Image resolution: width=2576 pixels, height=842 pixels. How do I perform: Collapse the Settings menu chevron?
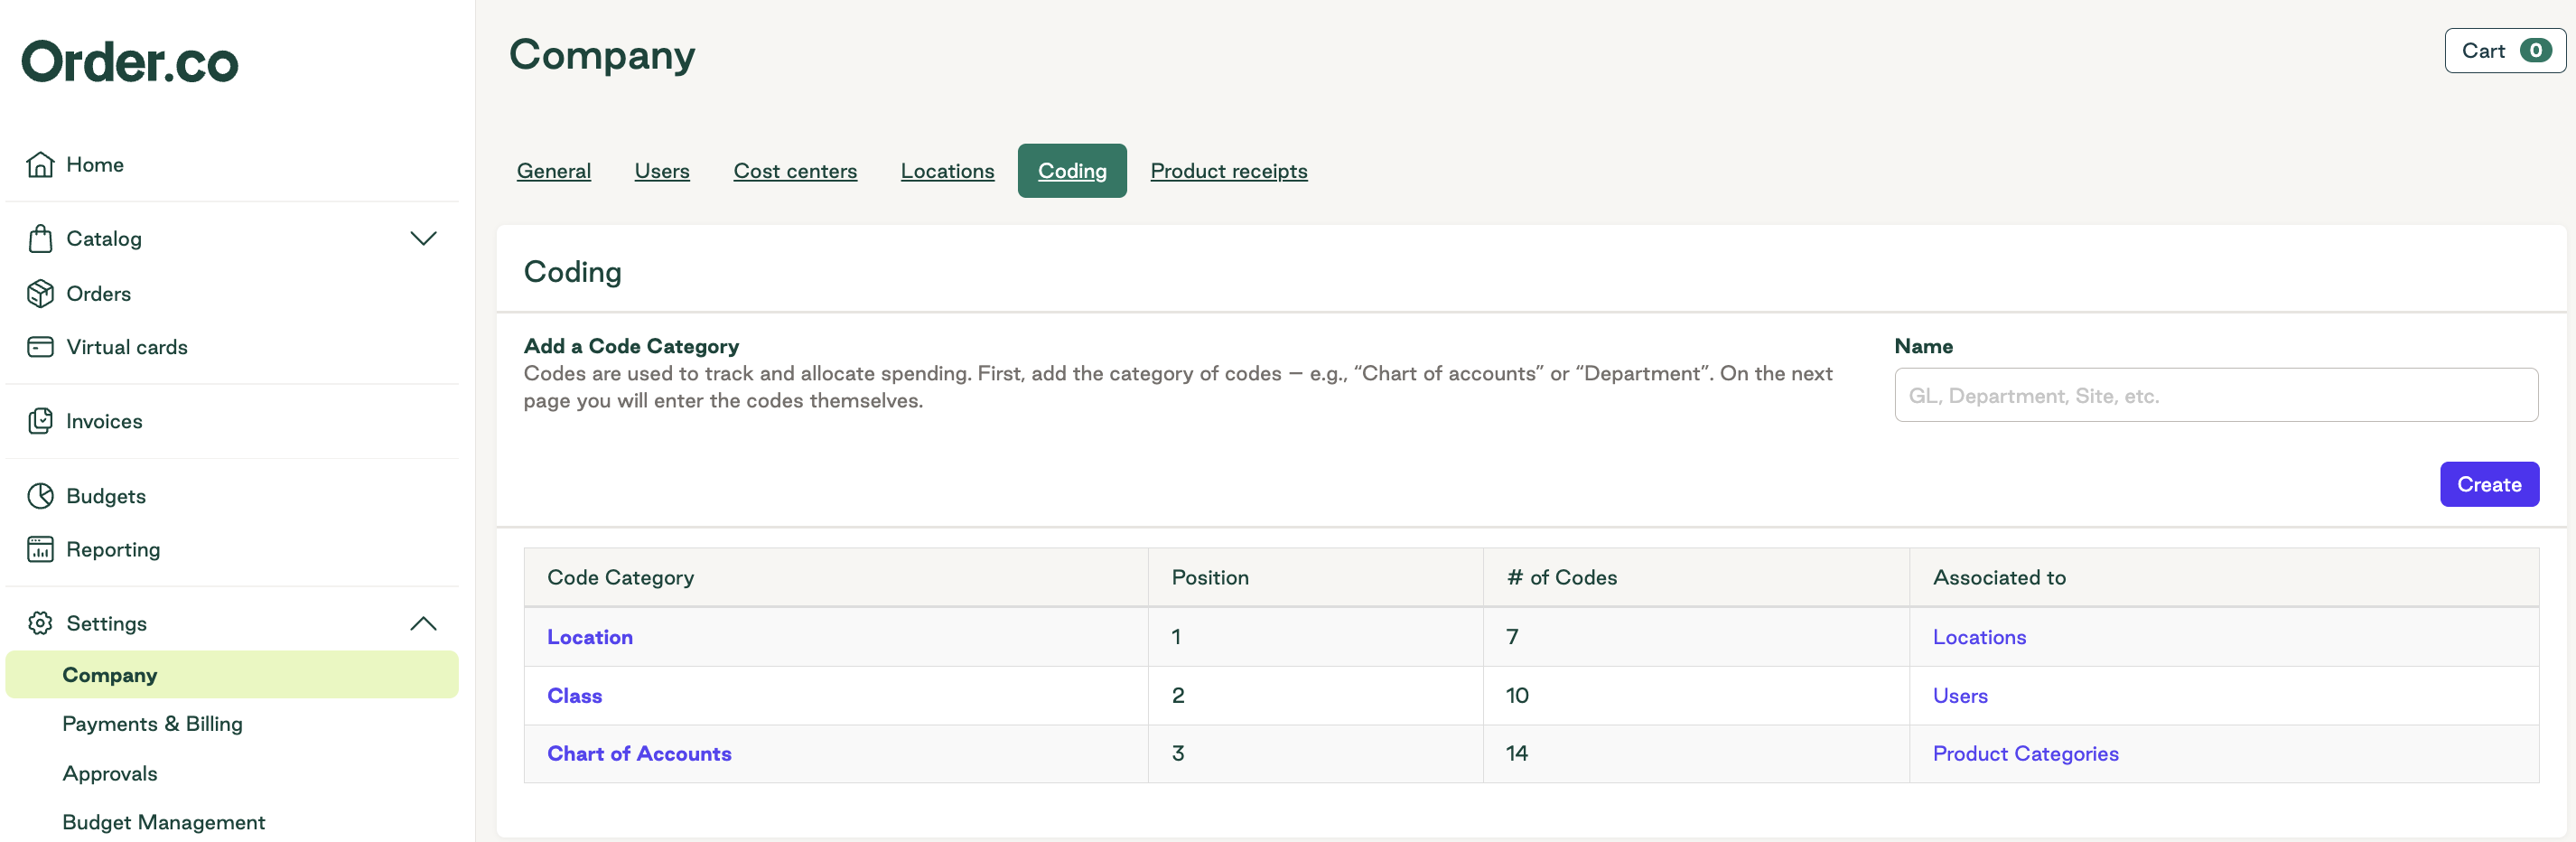click(424, 623)
